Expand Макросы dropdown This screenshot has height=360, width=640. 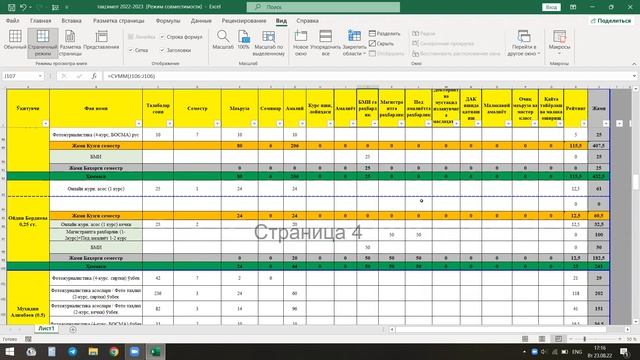point(559,53)
